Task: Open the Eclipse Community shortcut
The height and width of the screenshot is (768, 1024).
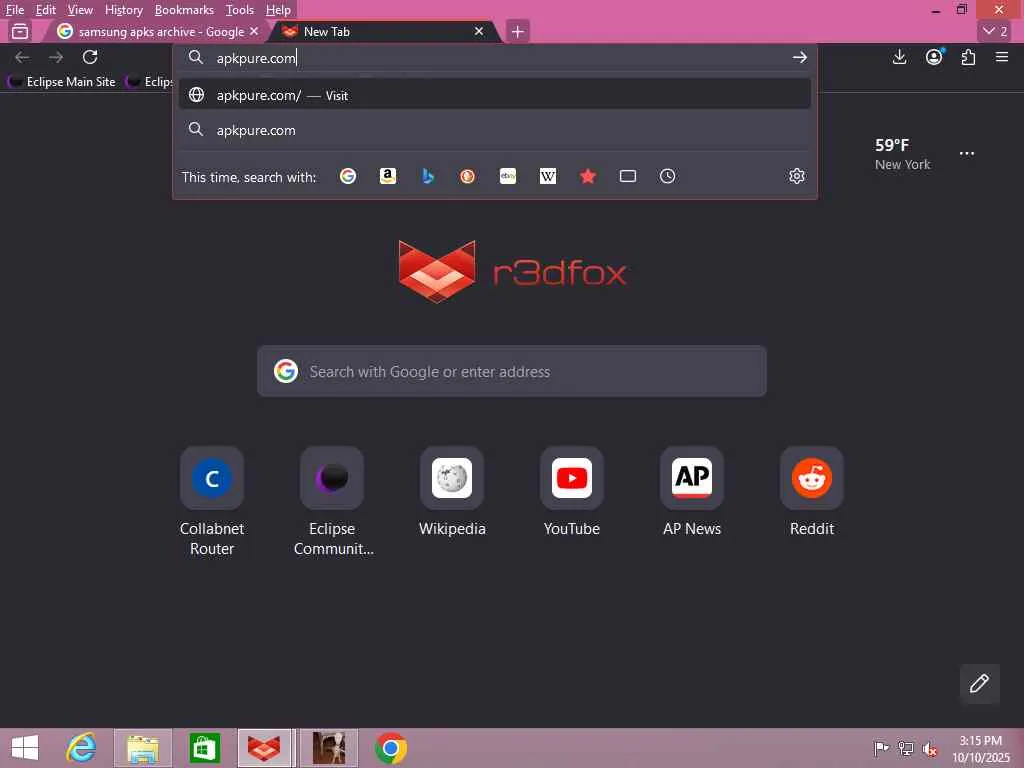Action: tap(332, 502)
